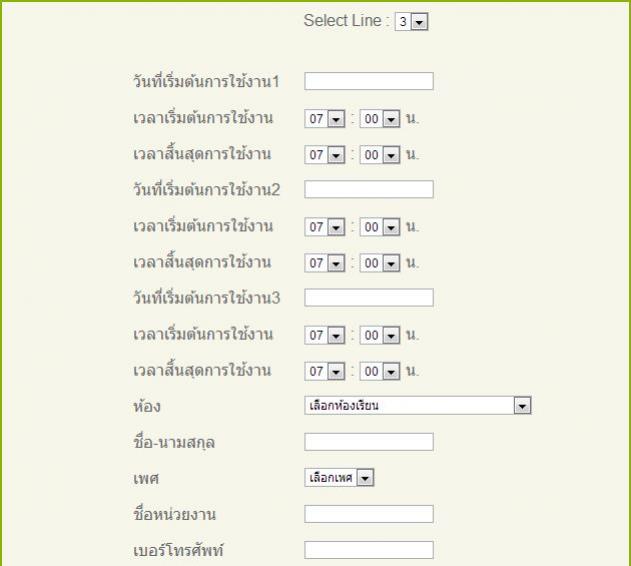Open end-time minute dropdown for usage date 1

(x=380, y=154)
